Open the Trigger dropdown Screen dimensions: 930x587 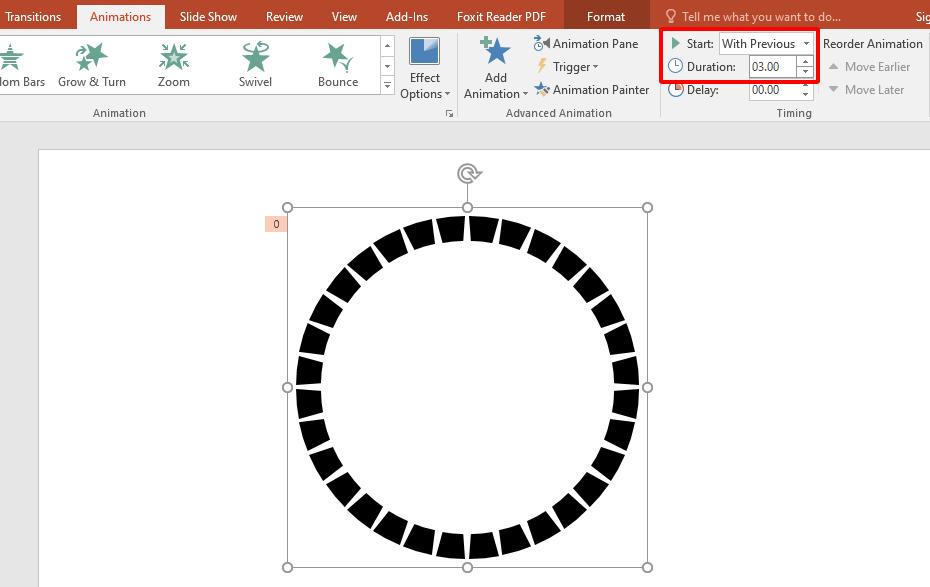(x=573, y=66)
